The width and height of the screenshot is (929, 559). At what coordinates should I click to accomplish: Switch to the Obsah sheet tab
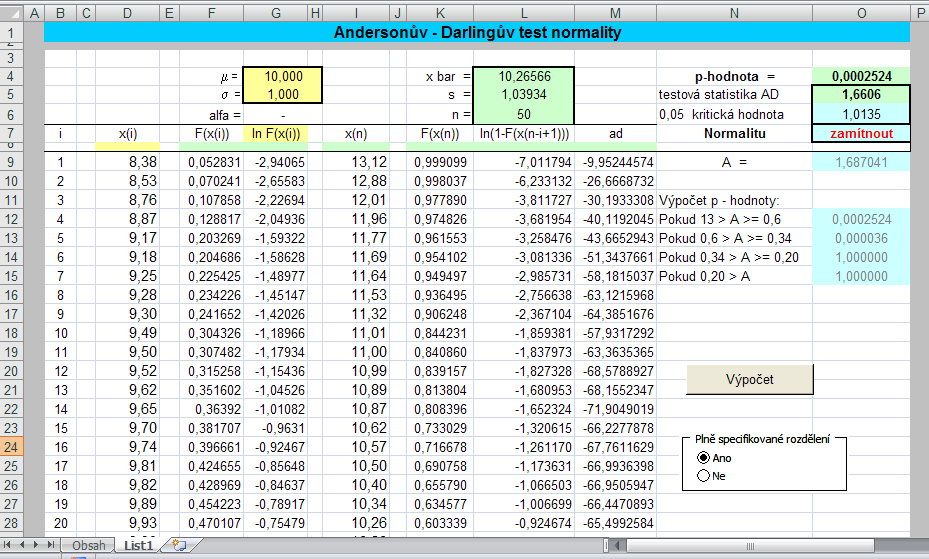tap(89, 545)
